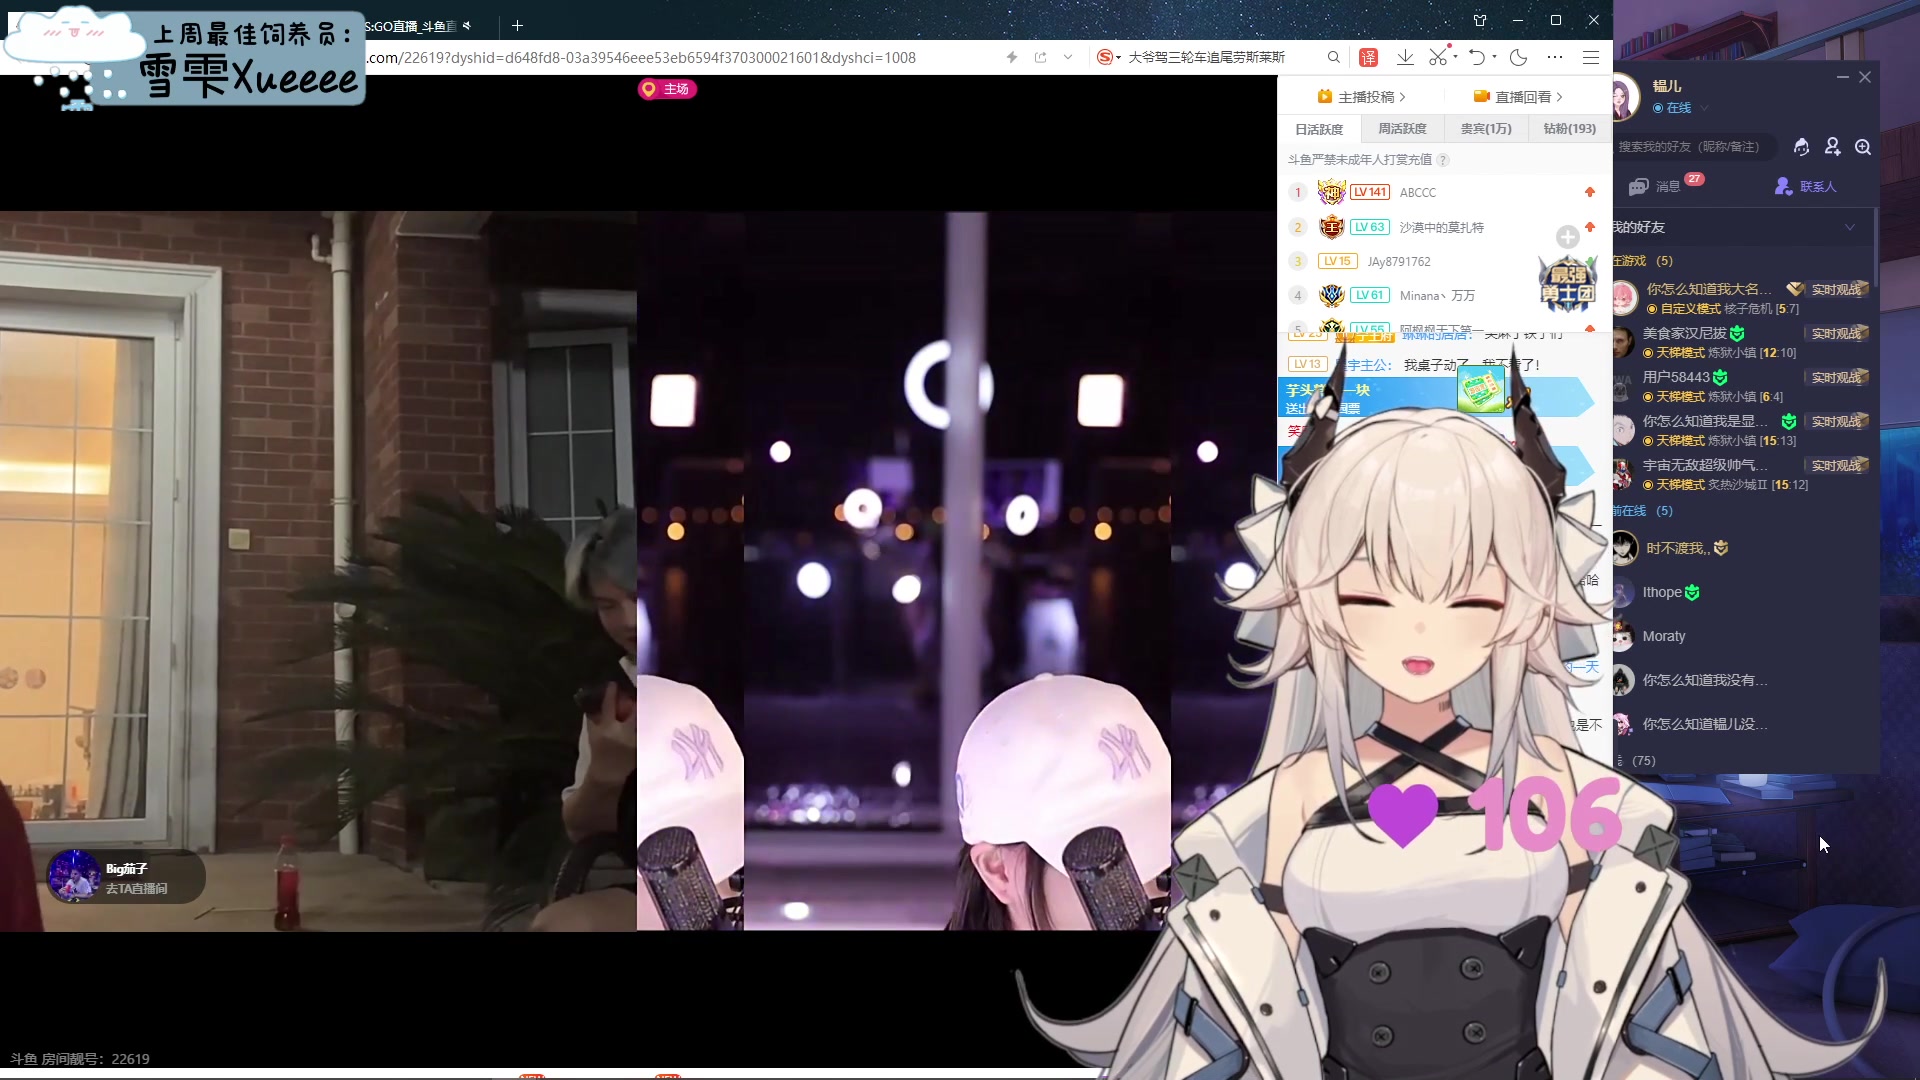Open the three-dot more tools menu

(1554, 57)
